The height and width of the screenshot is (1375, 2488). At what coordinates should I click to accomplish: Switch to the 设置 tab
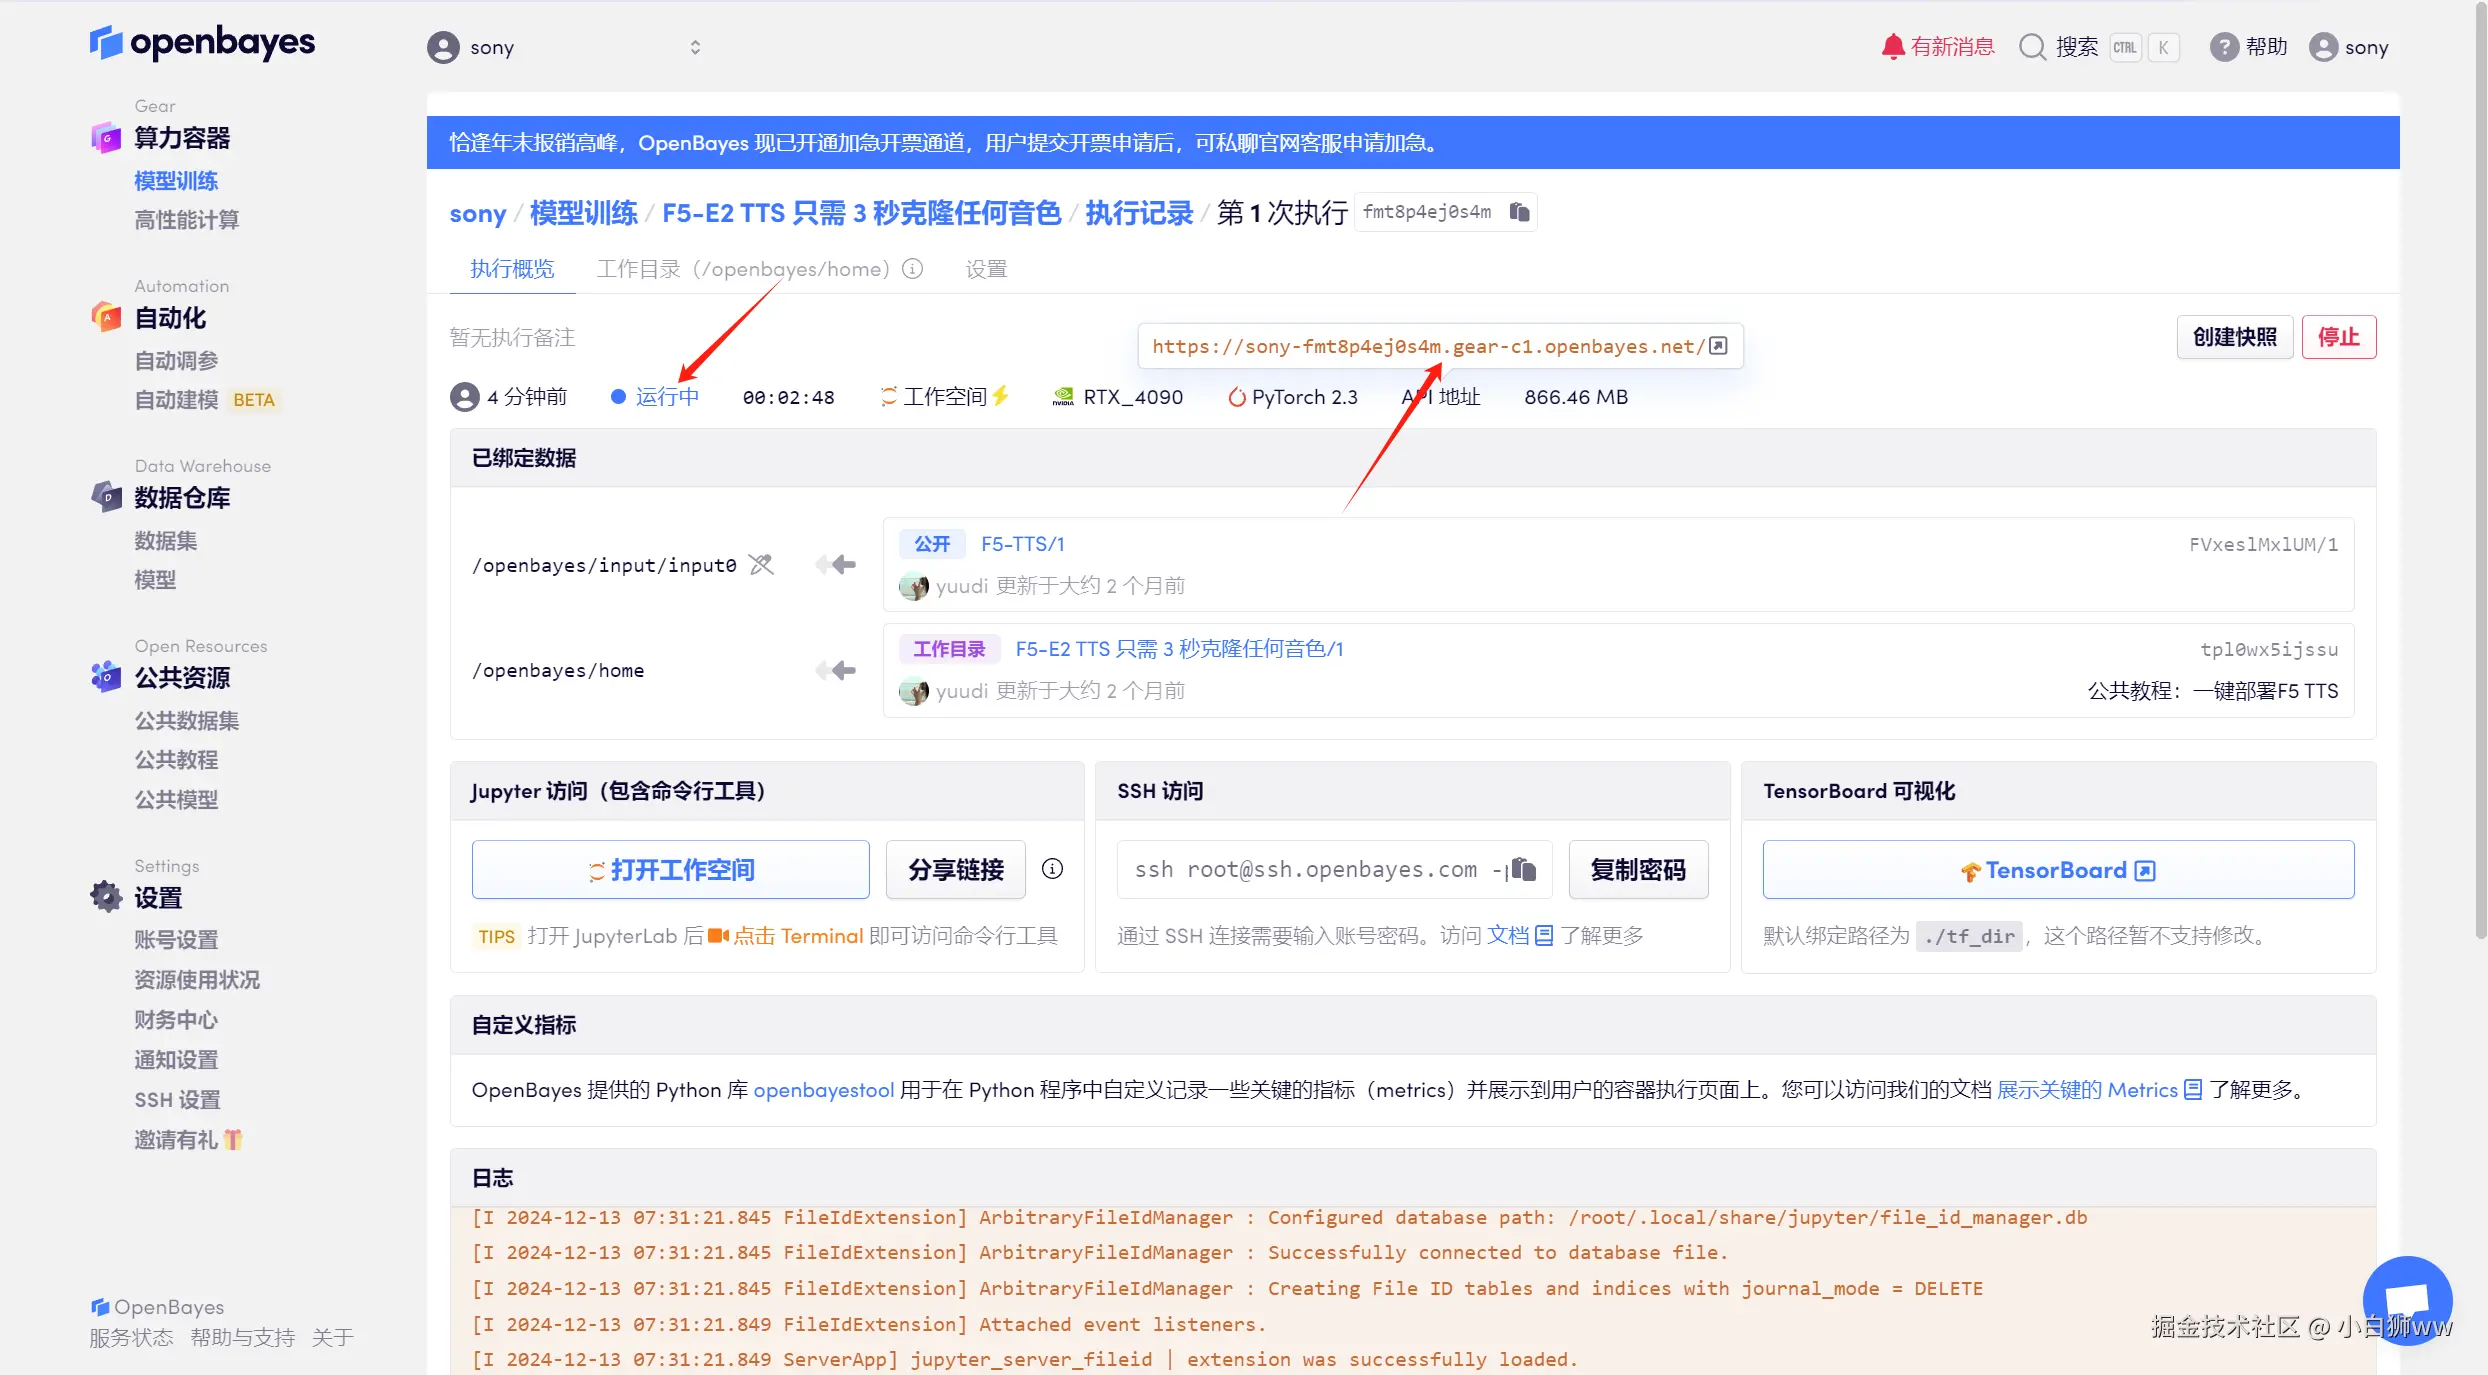pos(985,269)
